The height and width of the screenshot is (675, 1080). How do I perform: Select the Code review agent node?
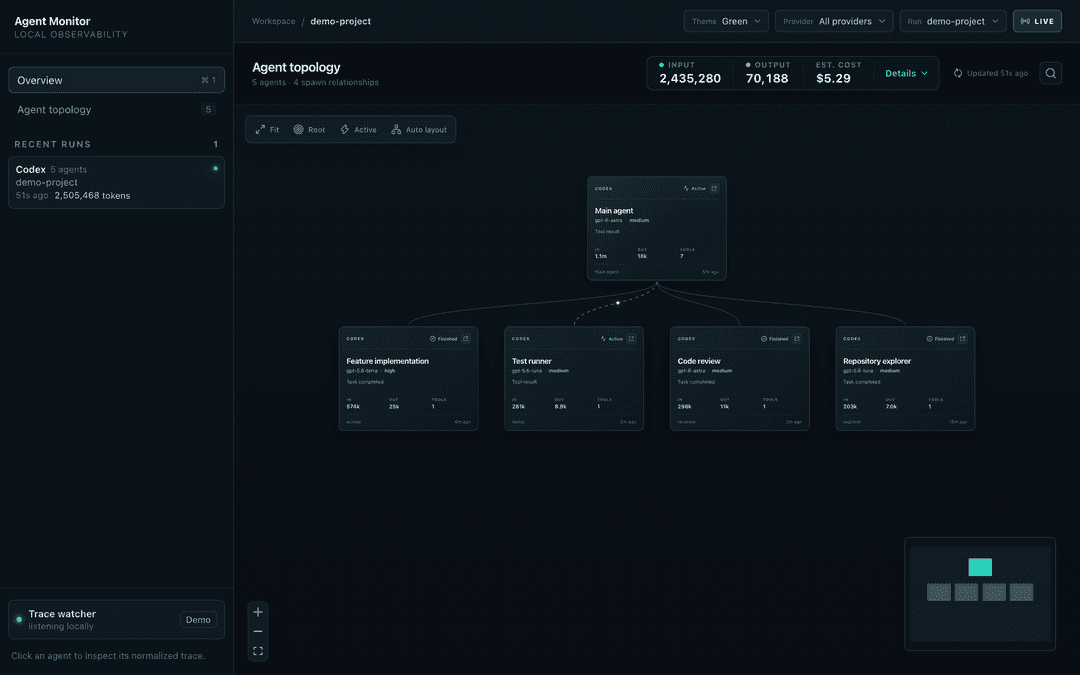click(740, 378)
